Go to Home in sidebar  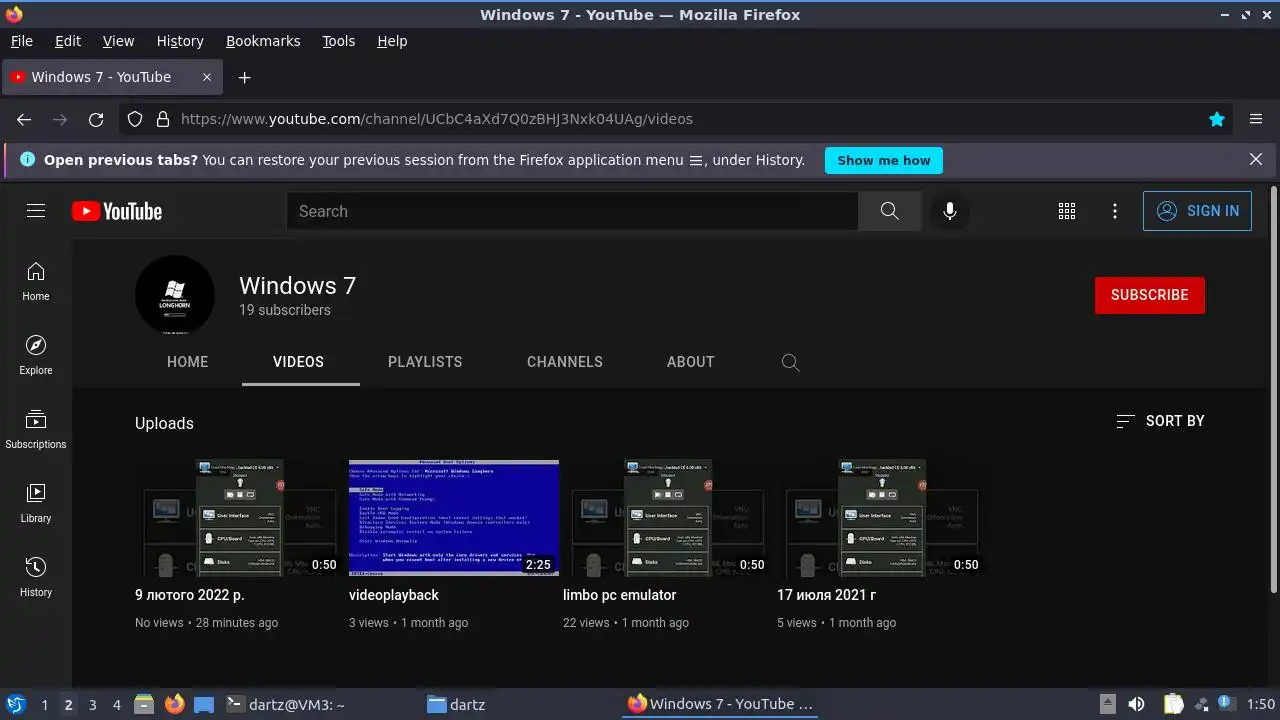click(x=36, y=281)
